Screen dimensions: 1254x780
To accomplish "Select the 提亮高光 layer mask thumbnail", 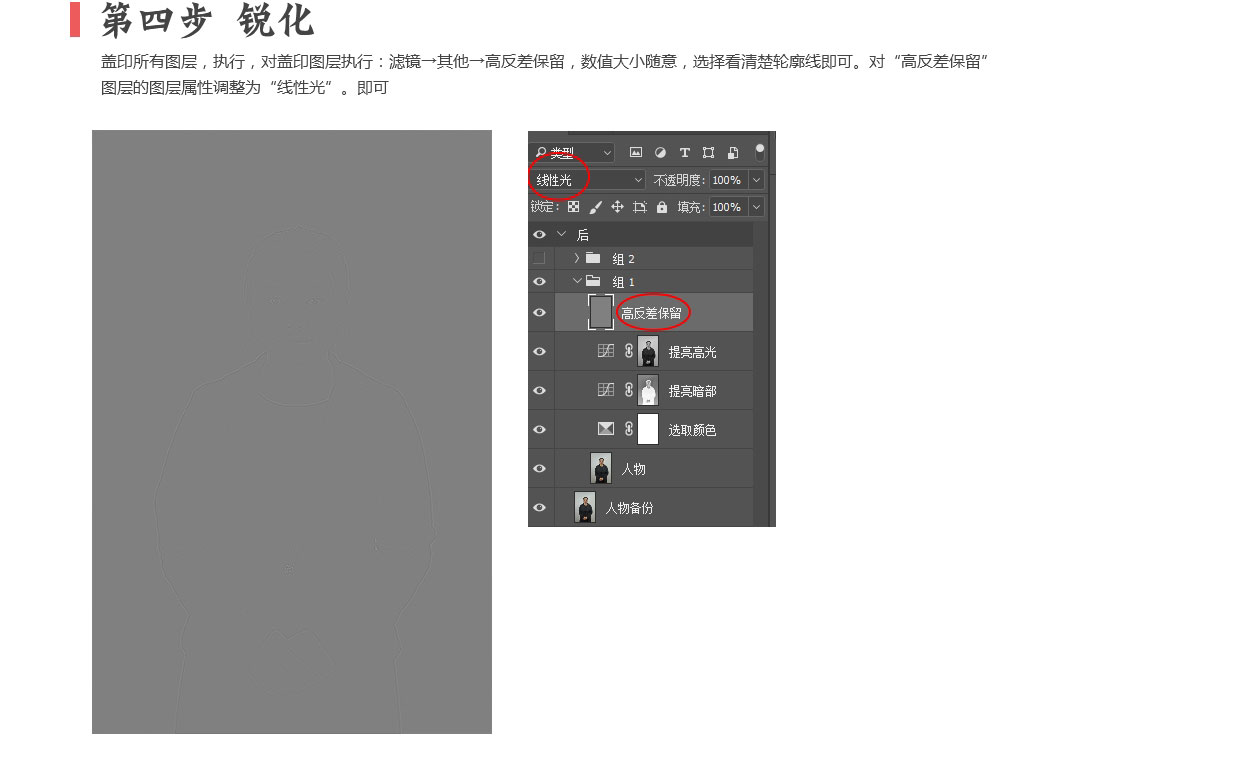I will click(x=648, y=352).
